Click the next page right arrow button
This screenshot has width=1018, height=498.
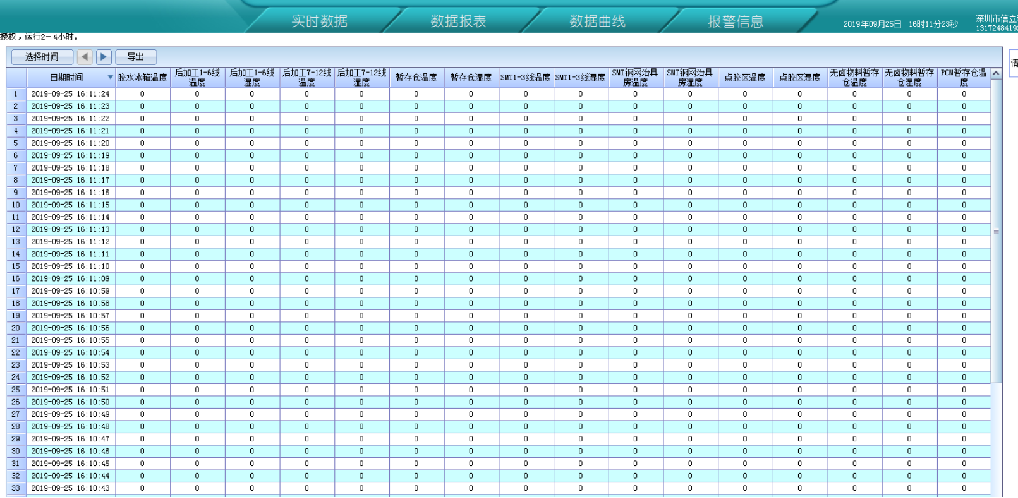coord(103,57)
